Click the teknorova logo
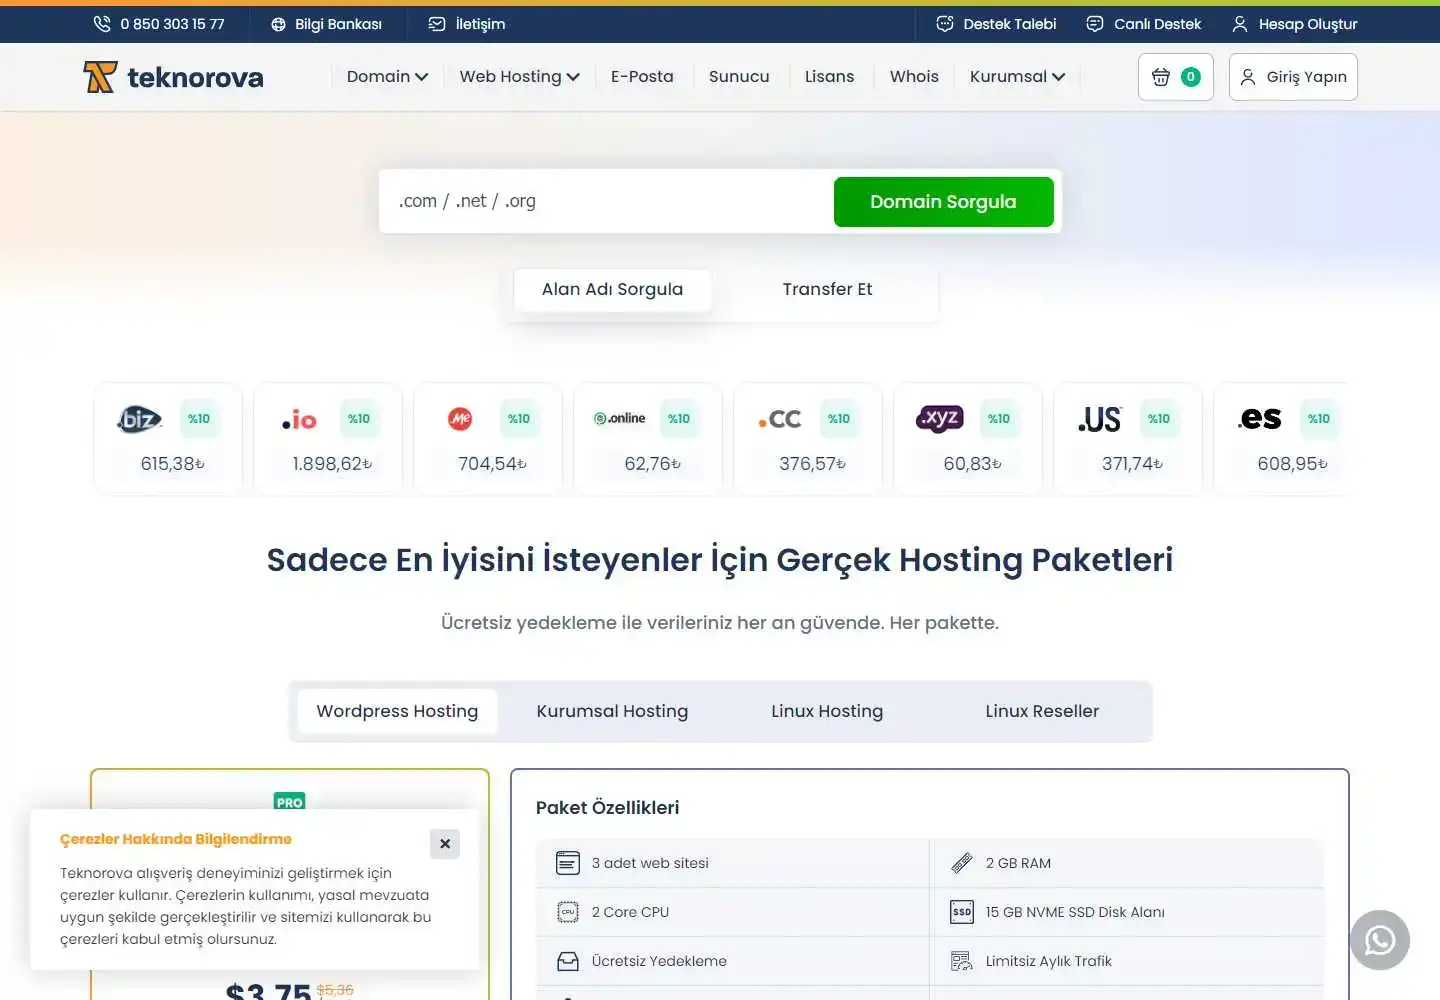1440x1000 pixels. tap(174, 77)
